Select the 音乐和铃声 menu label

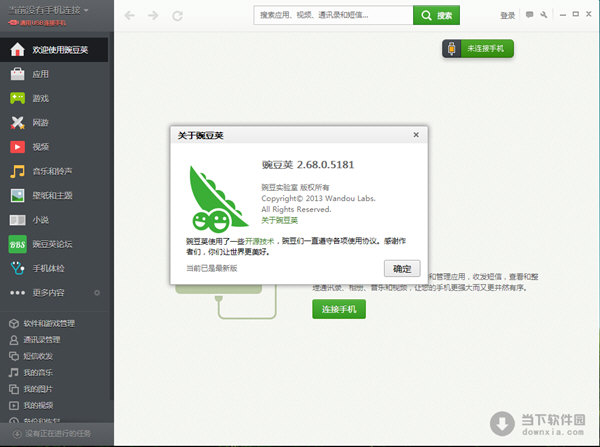(x=52, y=171)
